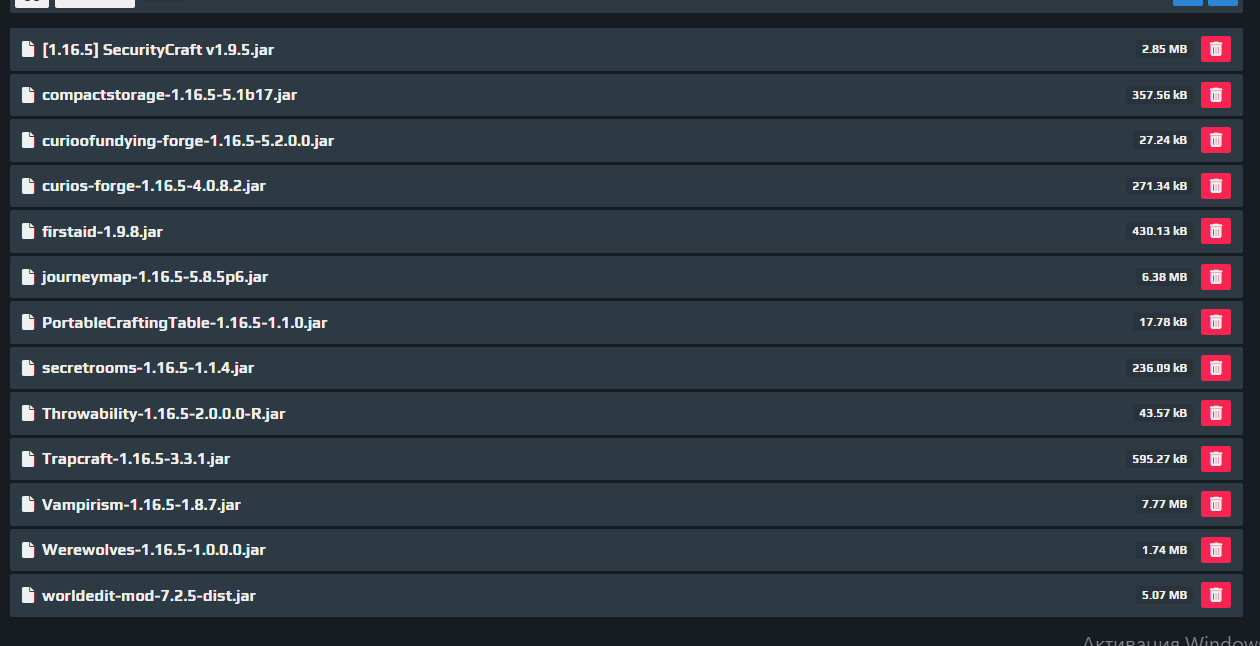Delete the SecurityCraft v1.9.5.jar file

(x=1215, y=49)
